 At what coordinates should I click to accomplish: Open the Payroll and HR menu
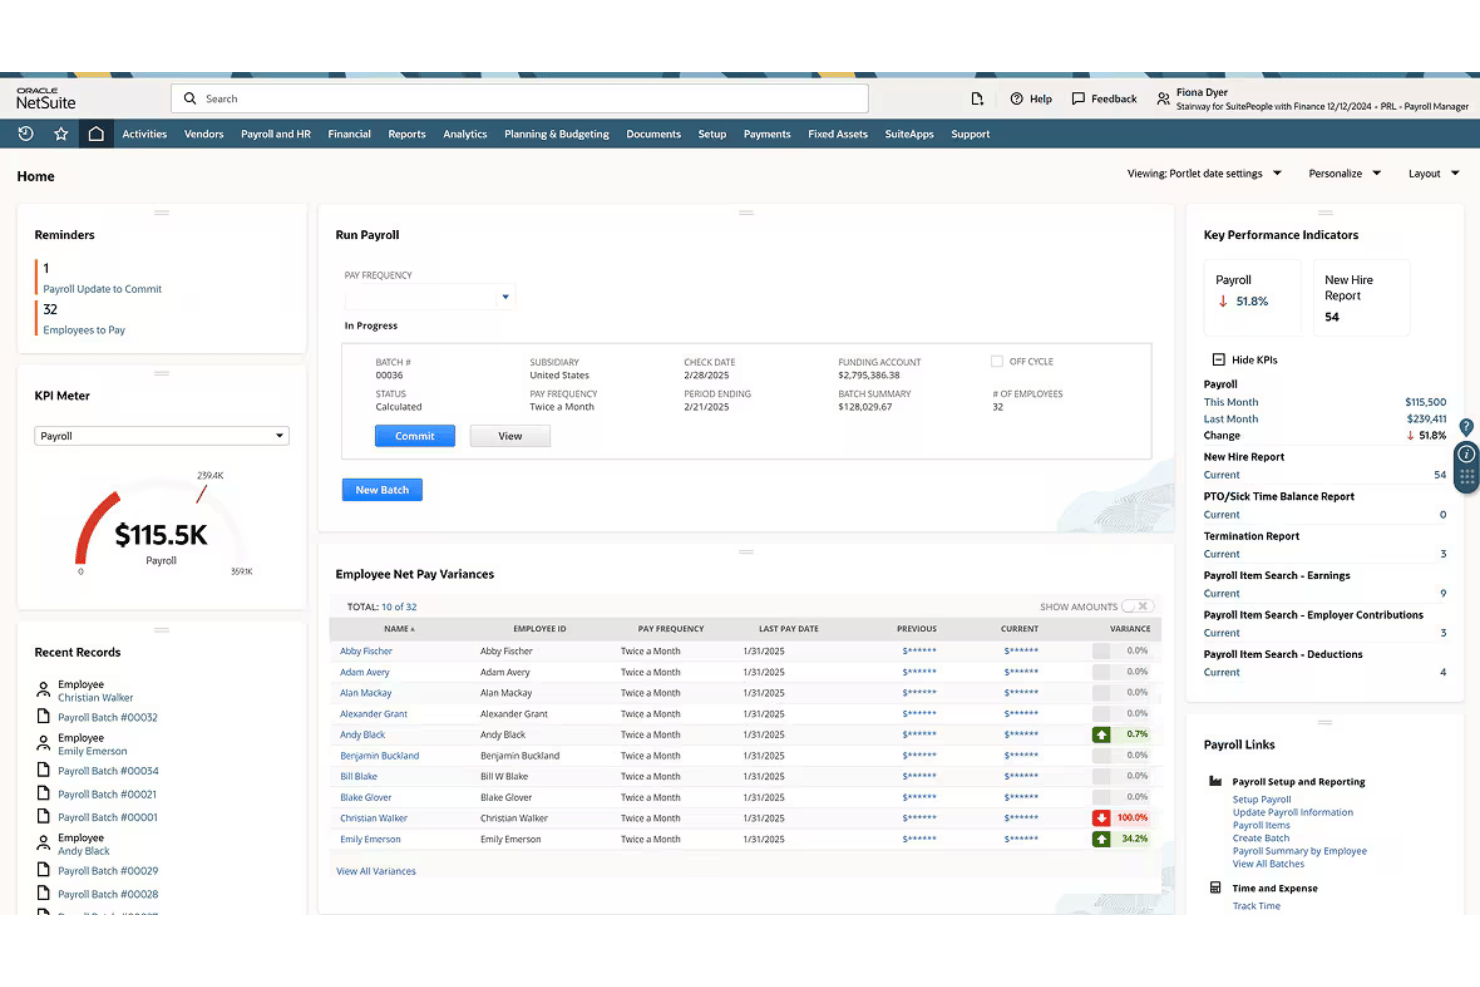(275, 134)
